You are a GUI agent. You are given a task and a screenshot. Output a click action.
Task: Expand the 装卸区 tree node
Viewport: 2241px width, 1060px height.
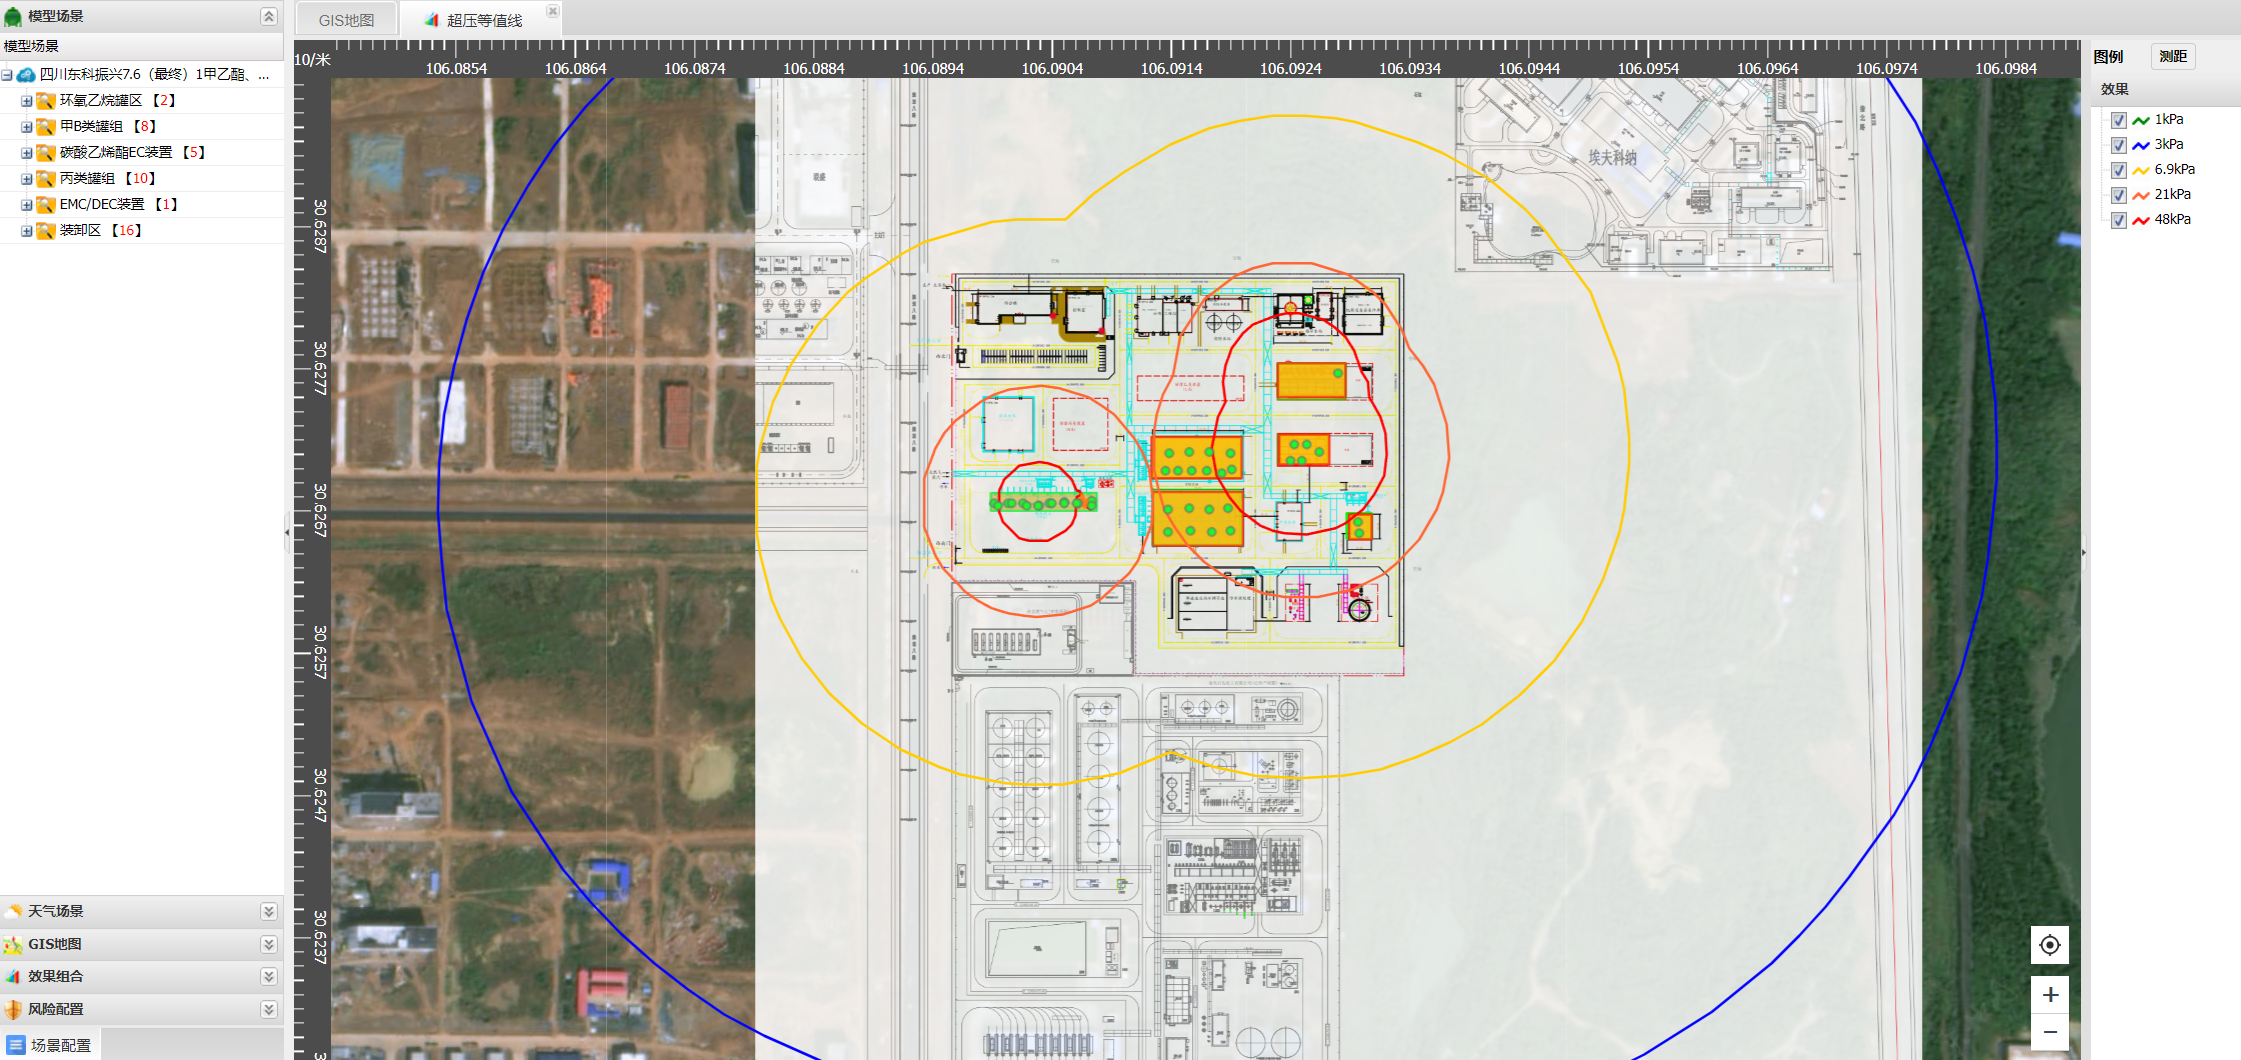(27, 231)
